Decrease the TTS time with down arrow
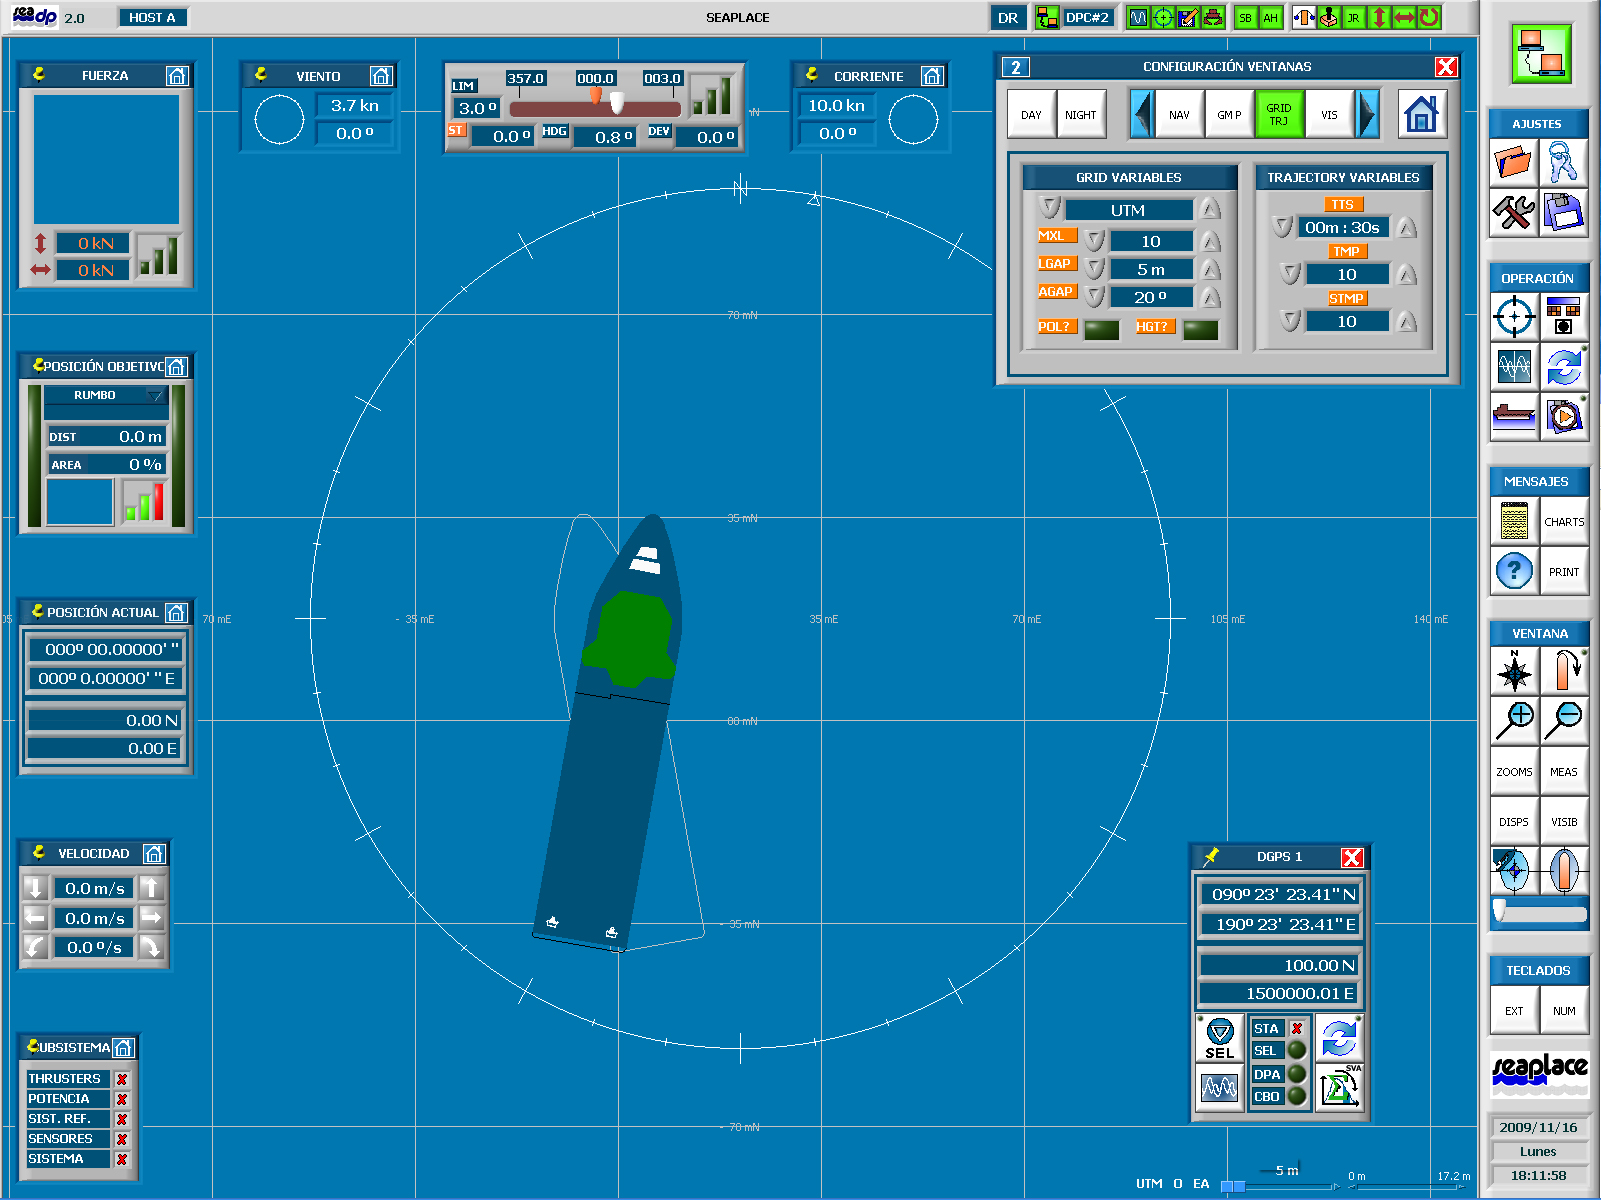This screenshot has height=1200, width=1601. click(1282, 227)
